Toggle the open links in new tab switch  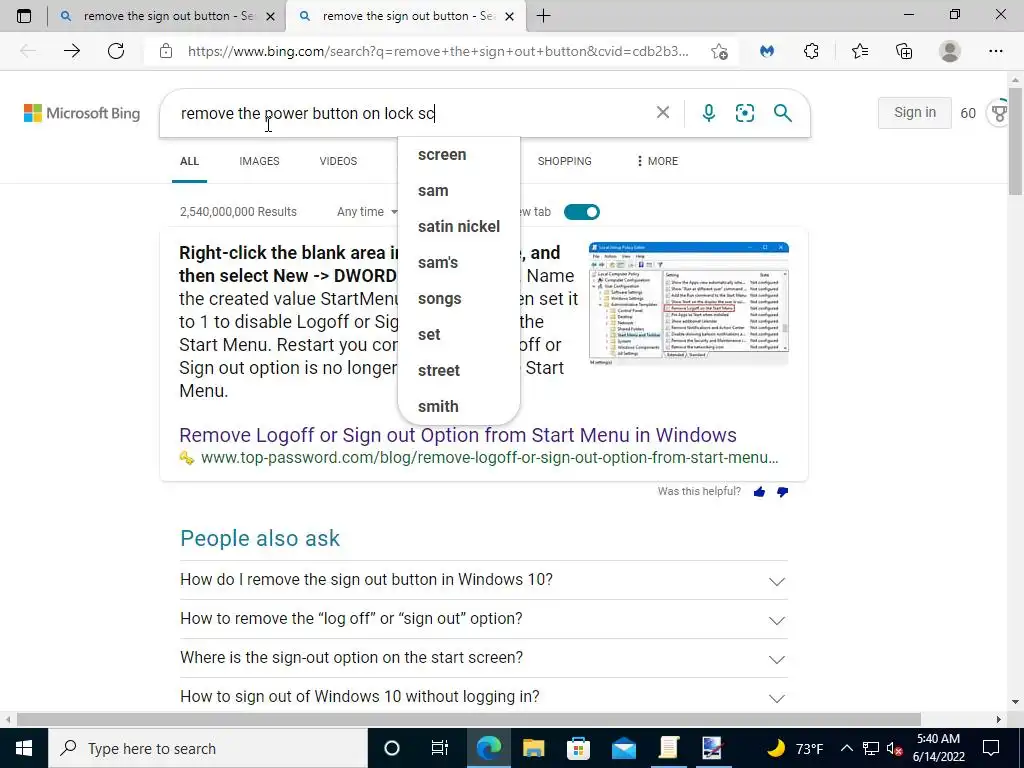(581, 212)
